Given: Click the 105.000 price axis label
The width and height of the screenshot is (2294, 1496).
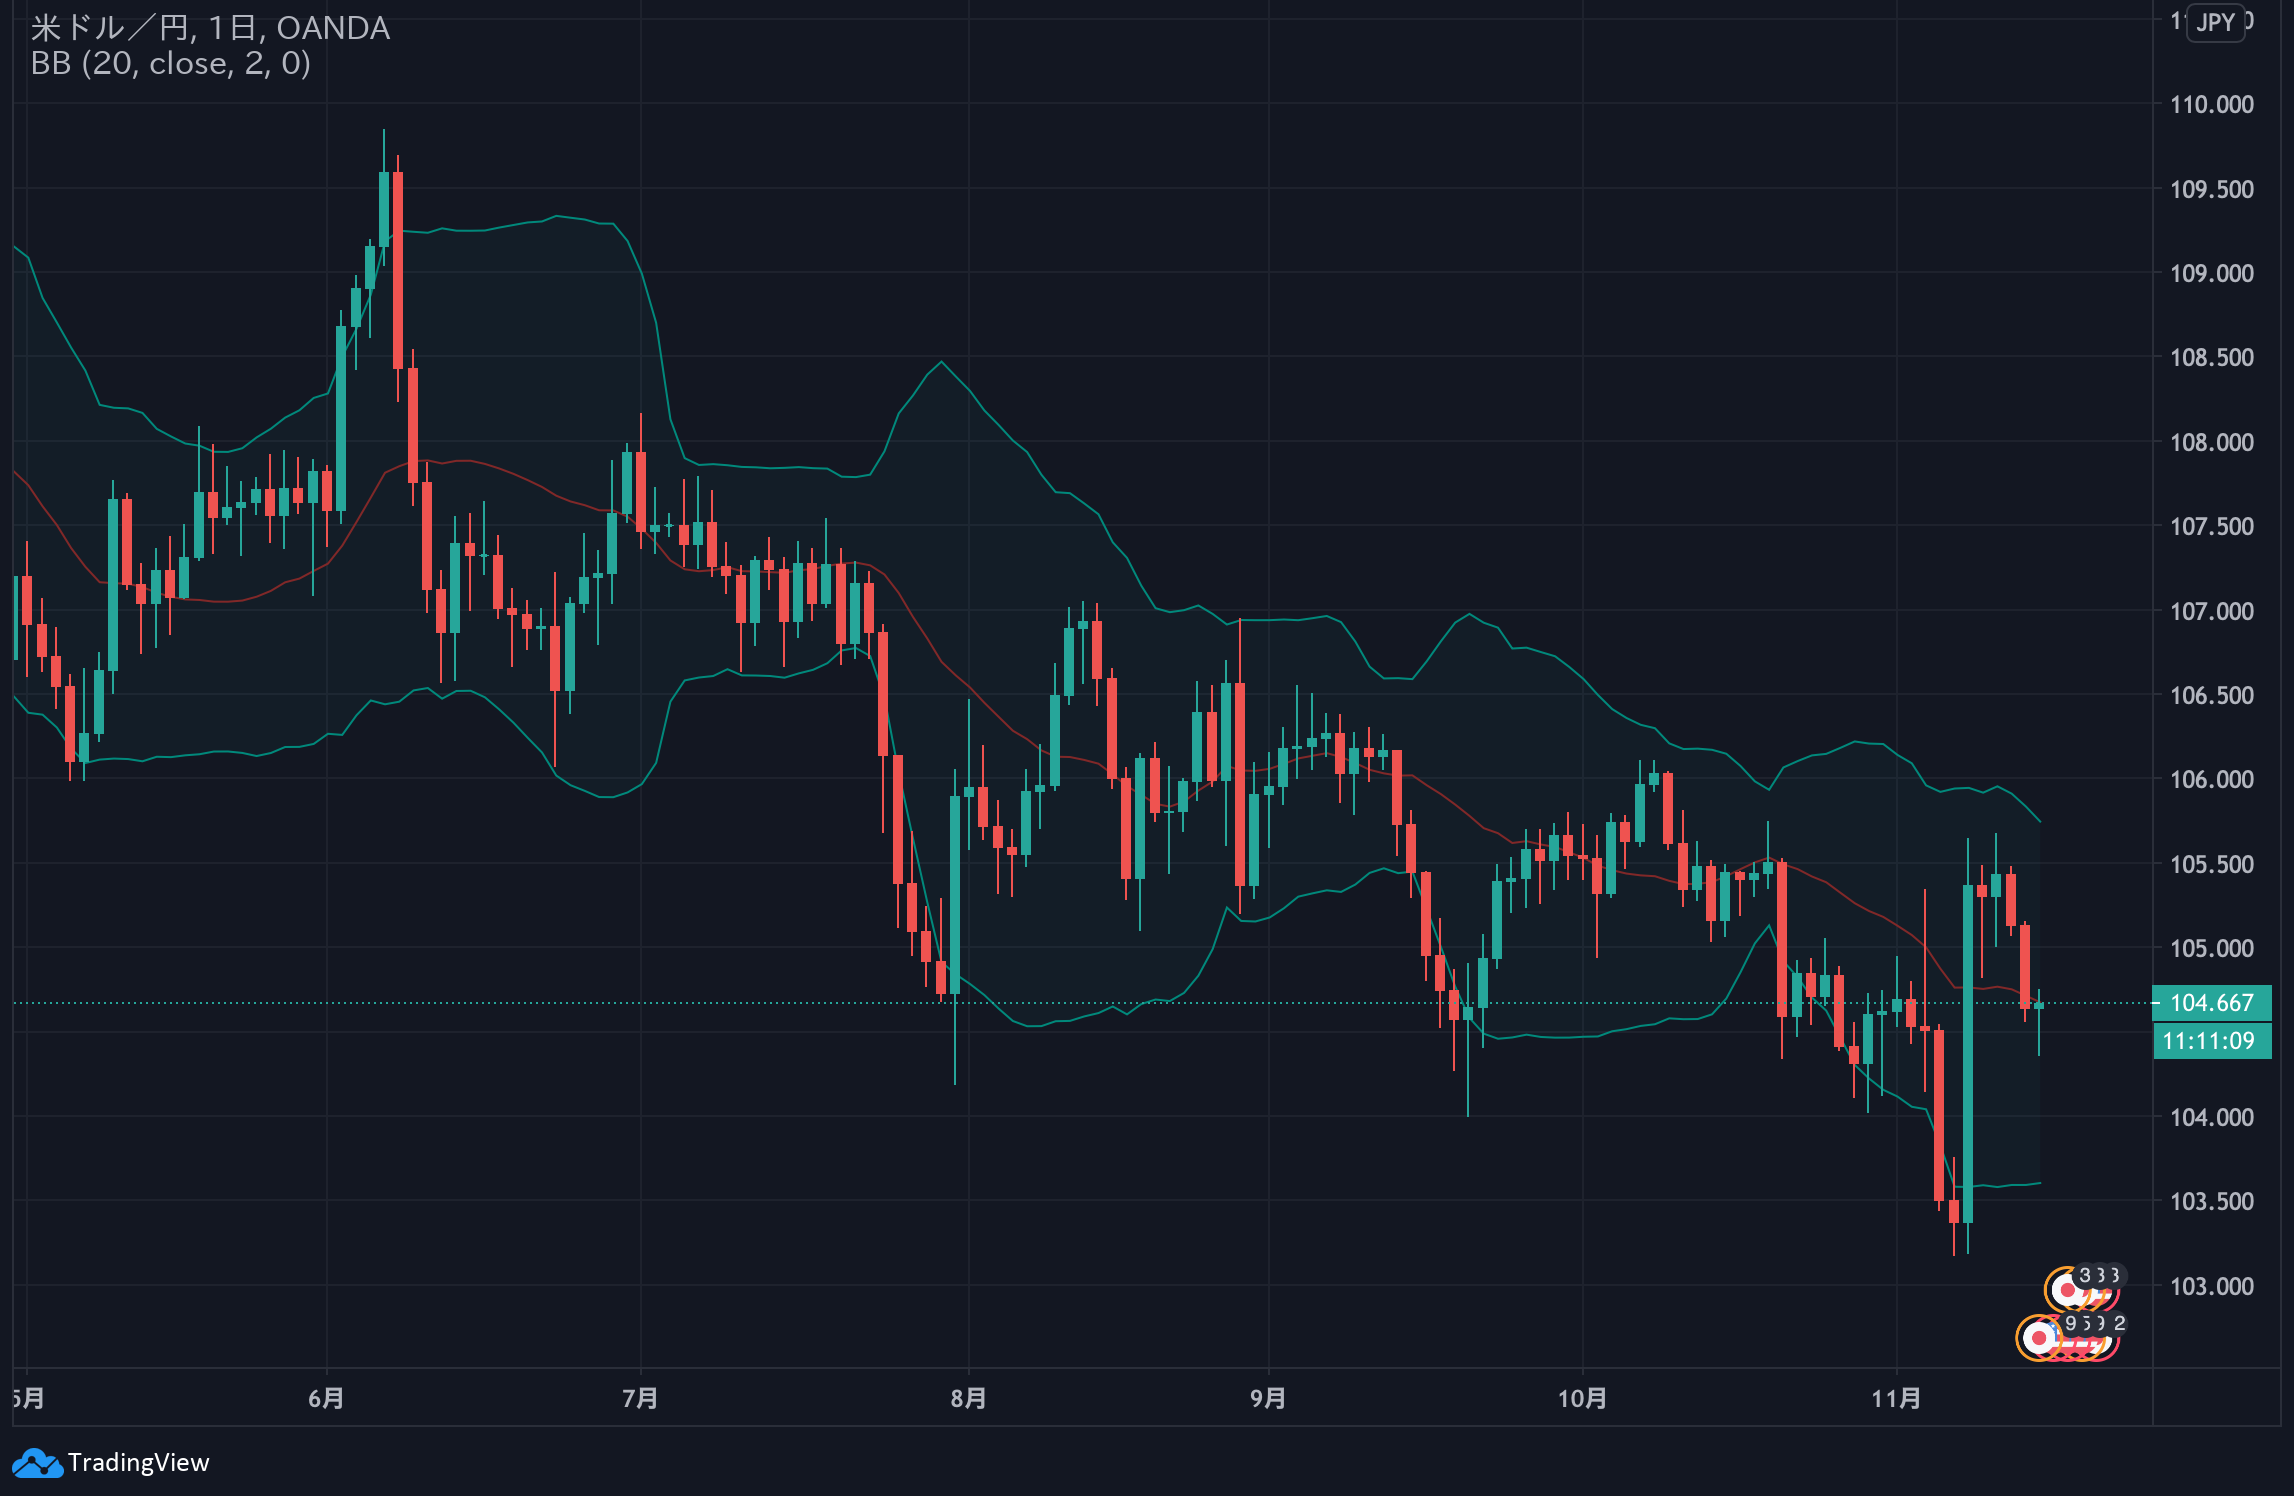Looking at the screenshot, I should (x=2211, y=949).
